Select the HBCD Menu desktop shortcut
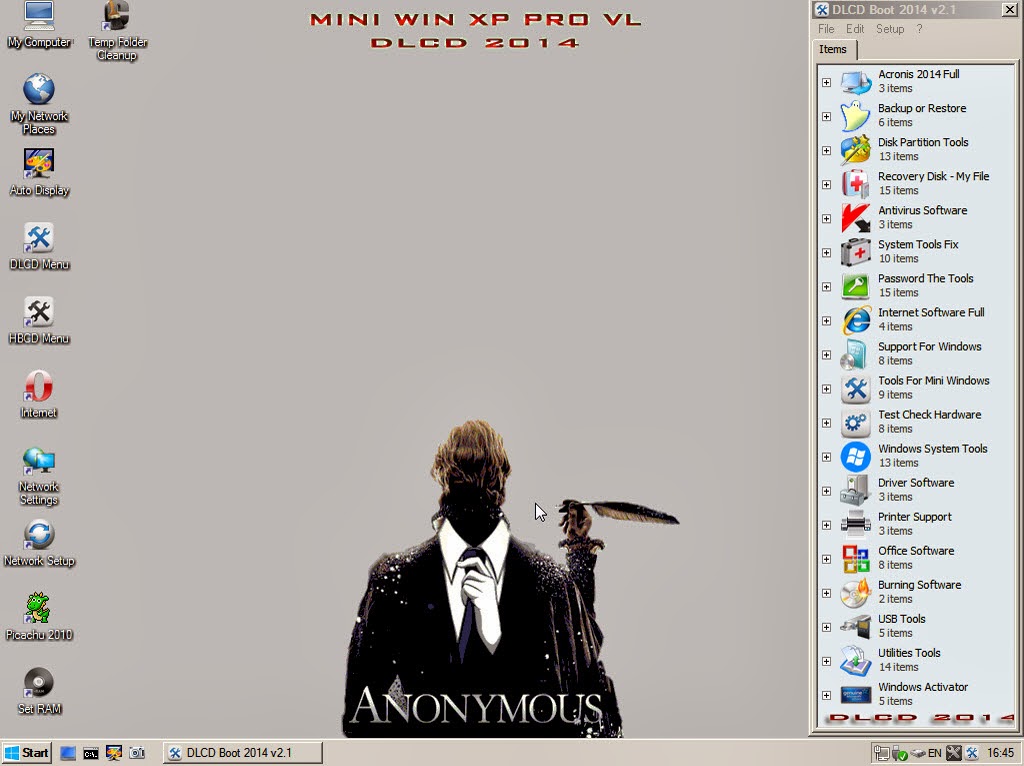 (x=39, y=321)
